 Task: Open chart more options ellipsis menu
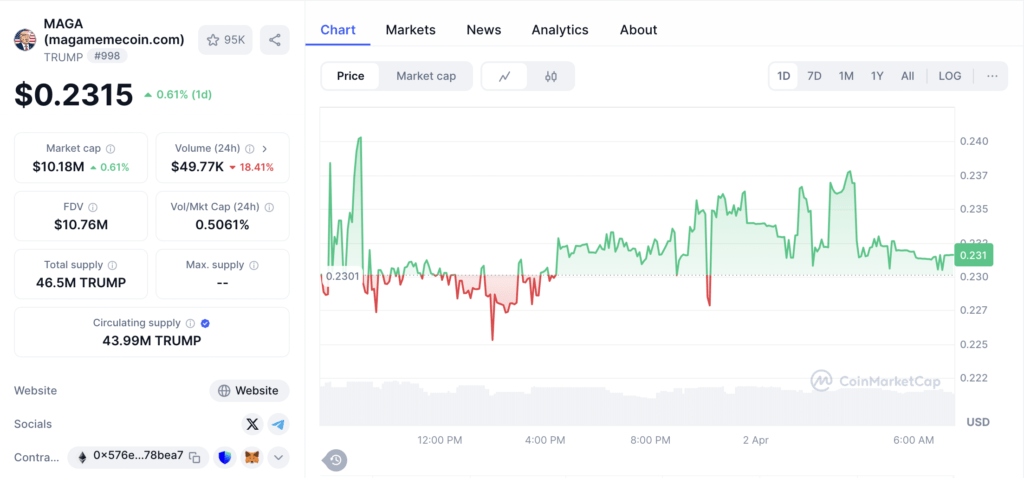point(993,76)
